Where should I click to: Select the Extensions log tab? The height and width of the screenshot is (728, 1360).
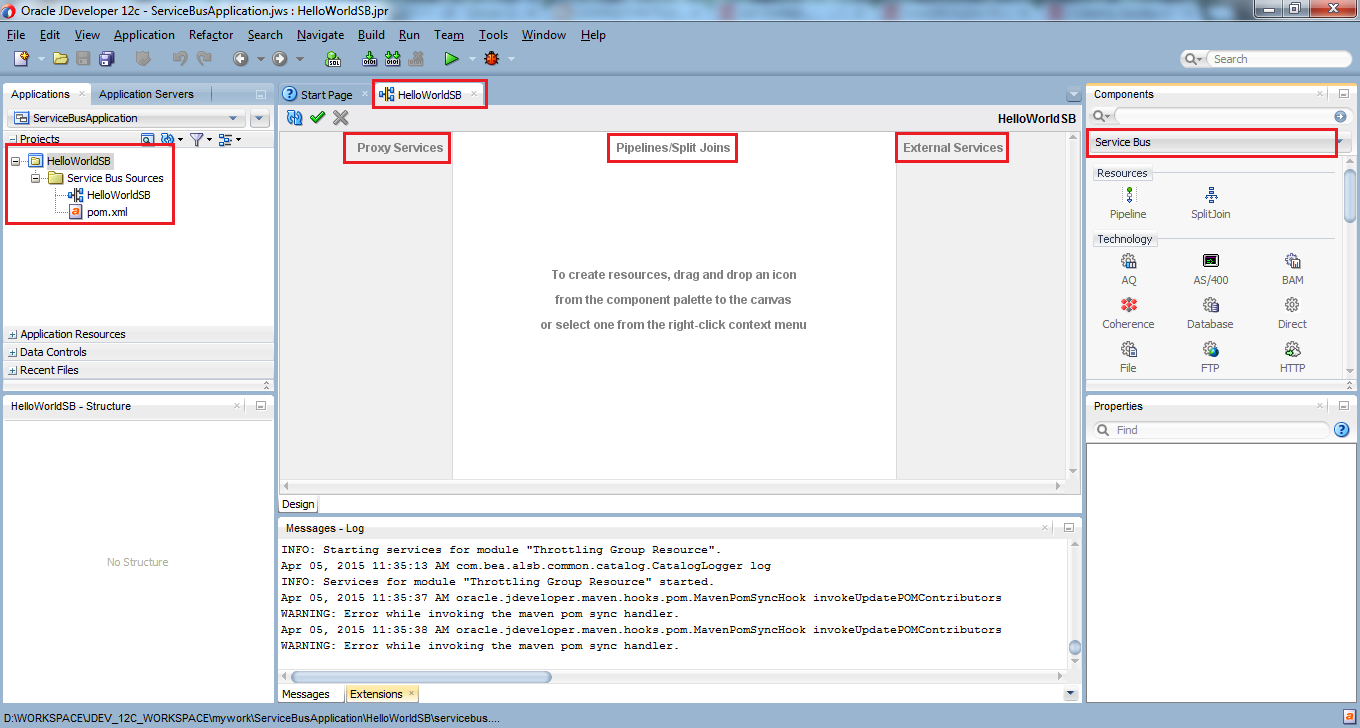click(x=382, y=694)
